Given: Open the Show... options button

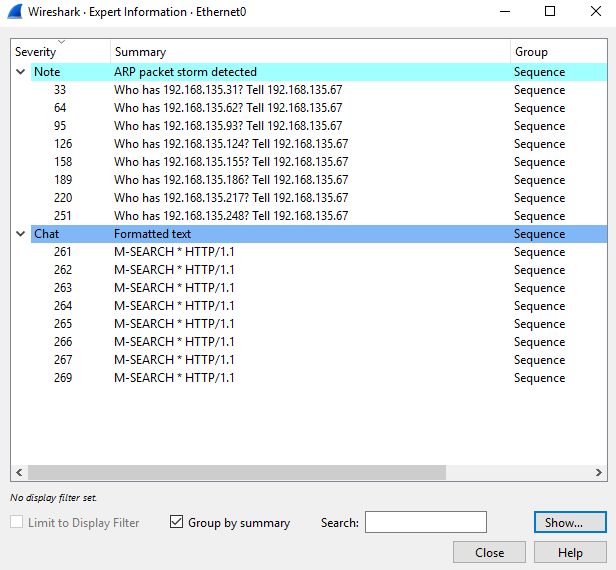Looking at the screenshot, I should [570, 522].
